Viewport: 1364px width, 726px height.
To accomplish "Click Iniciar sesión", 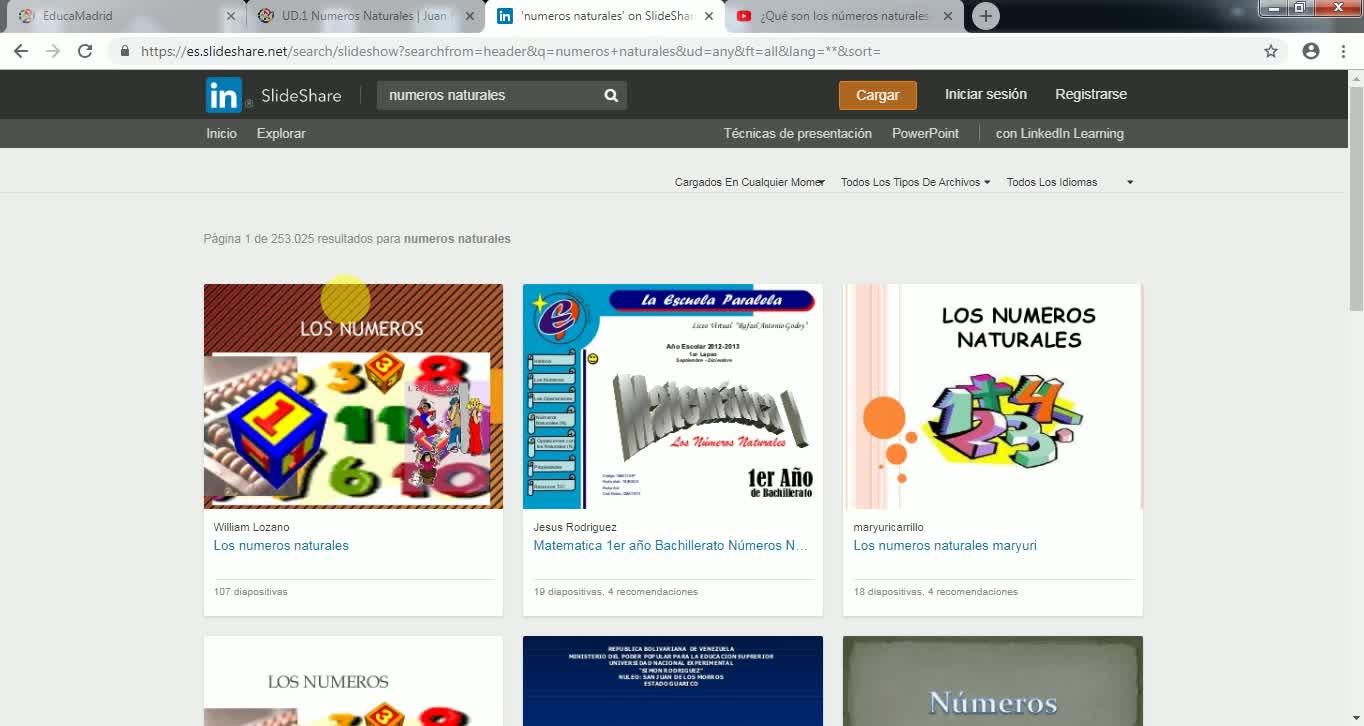I will click(986, 94).
